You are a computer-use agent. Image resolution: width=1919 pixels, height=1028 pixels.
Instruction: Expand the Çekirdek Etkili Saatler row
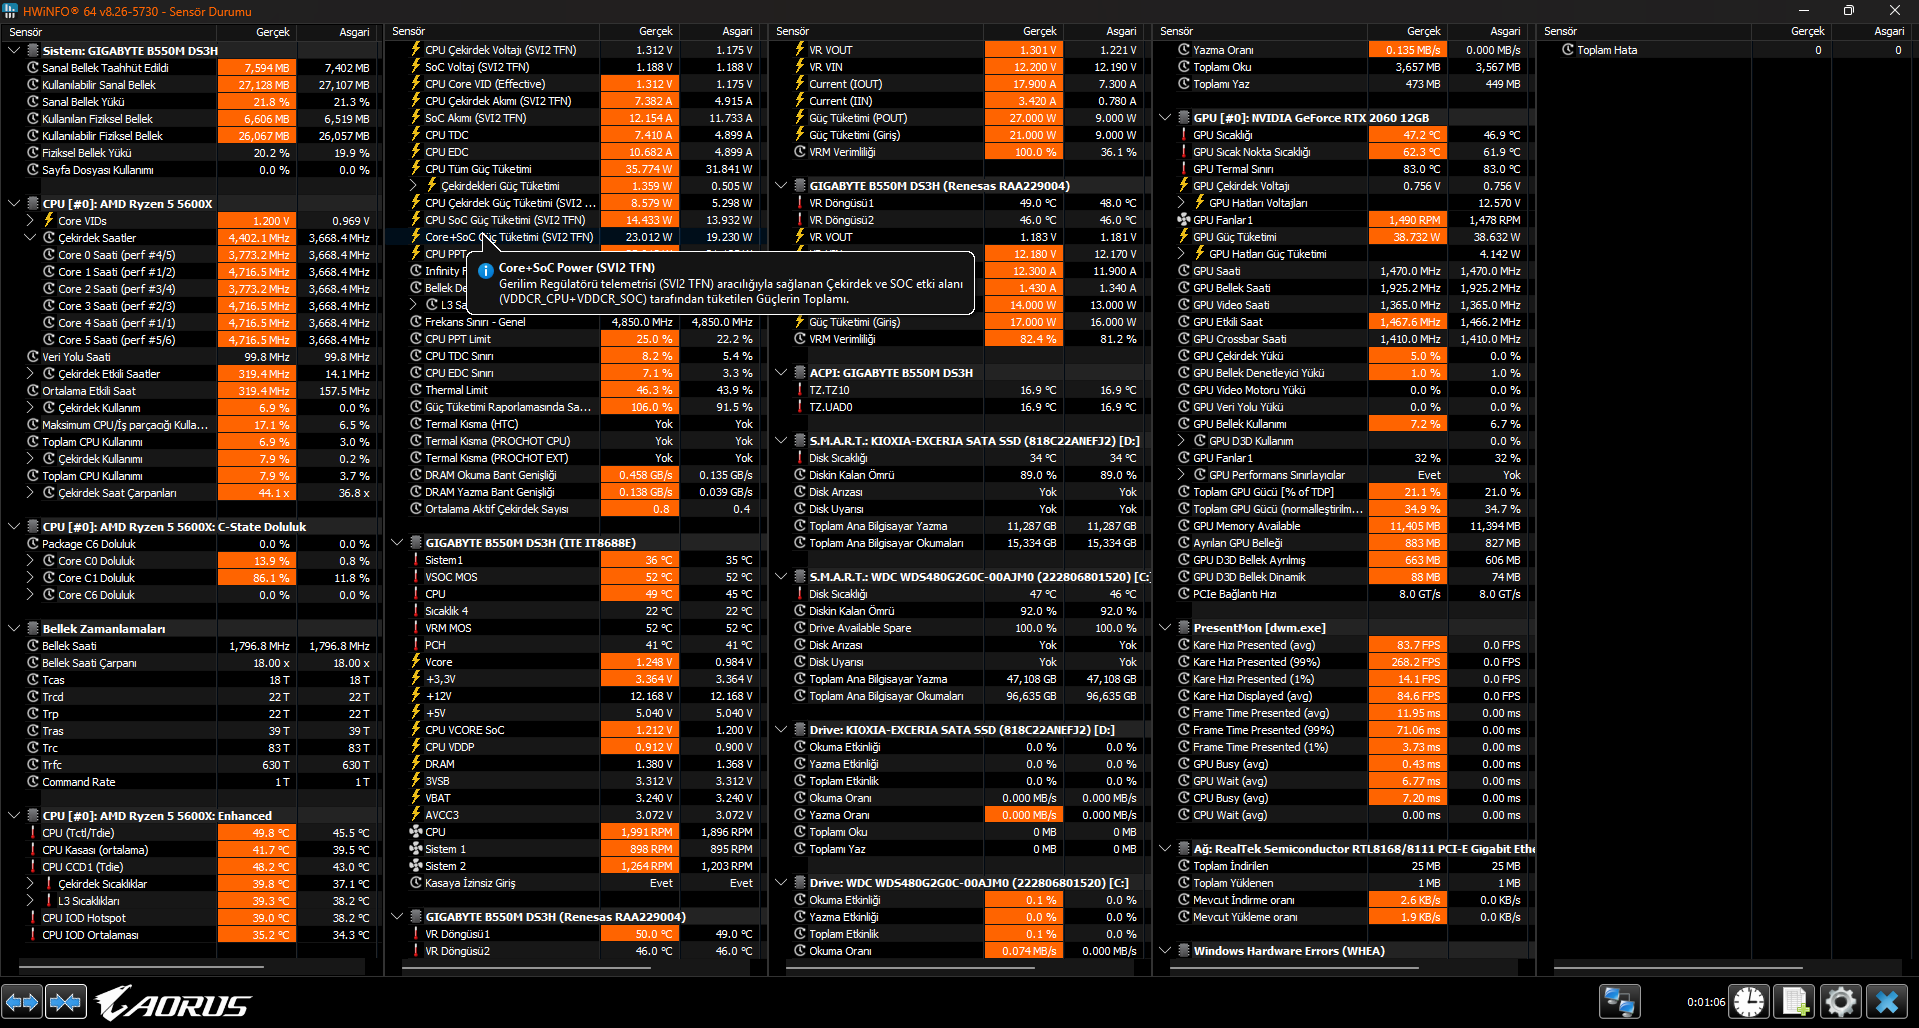[30, 374]
